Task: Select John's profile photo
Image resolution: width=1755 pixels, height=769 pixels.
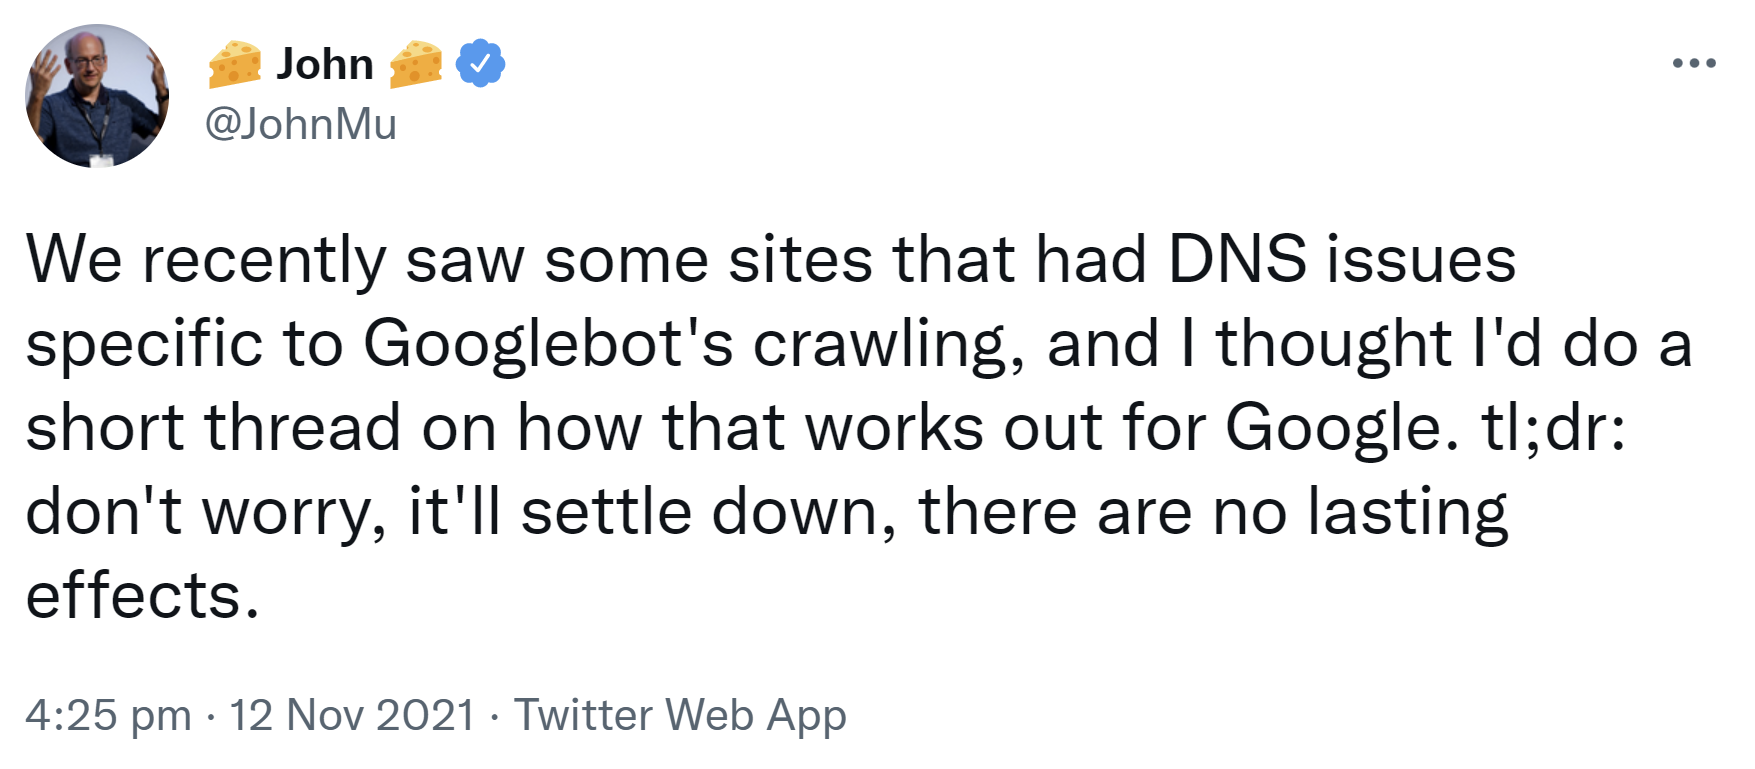Action: click(95, 95)
